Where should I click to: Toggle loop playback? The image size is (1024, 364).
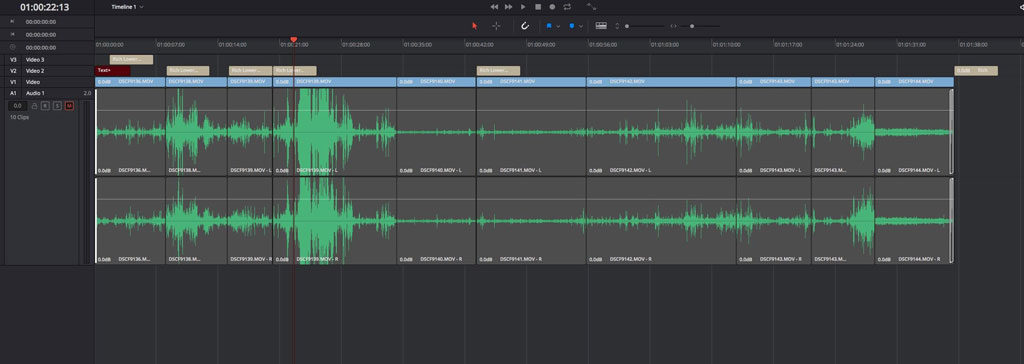click(567, 7)
